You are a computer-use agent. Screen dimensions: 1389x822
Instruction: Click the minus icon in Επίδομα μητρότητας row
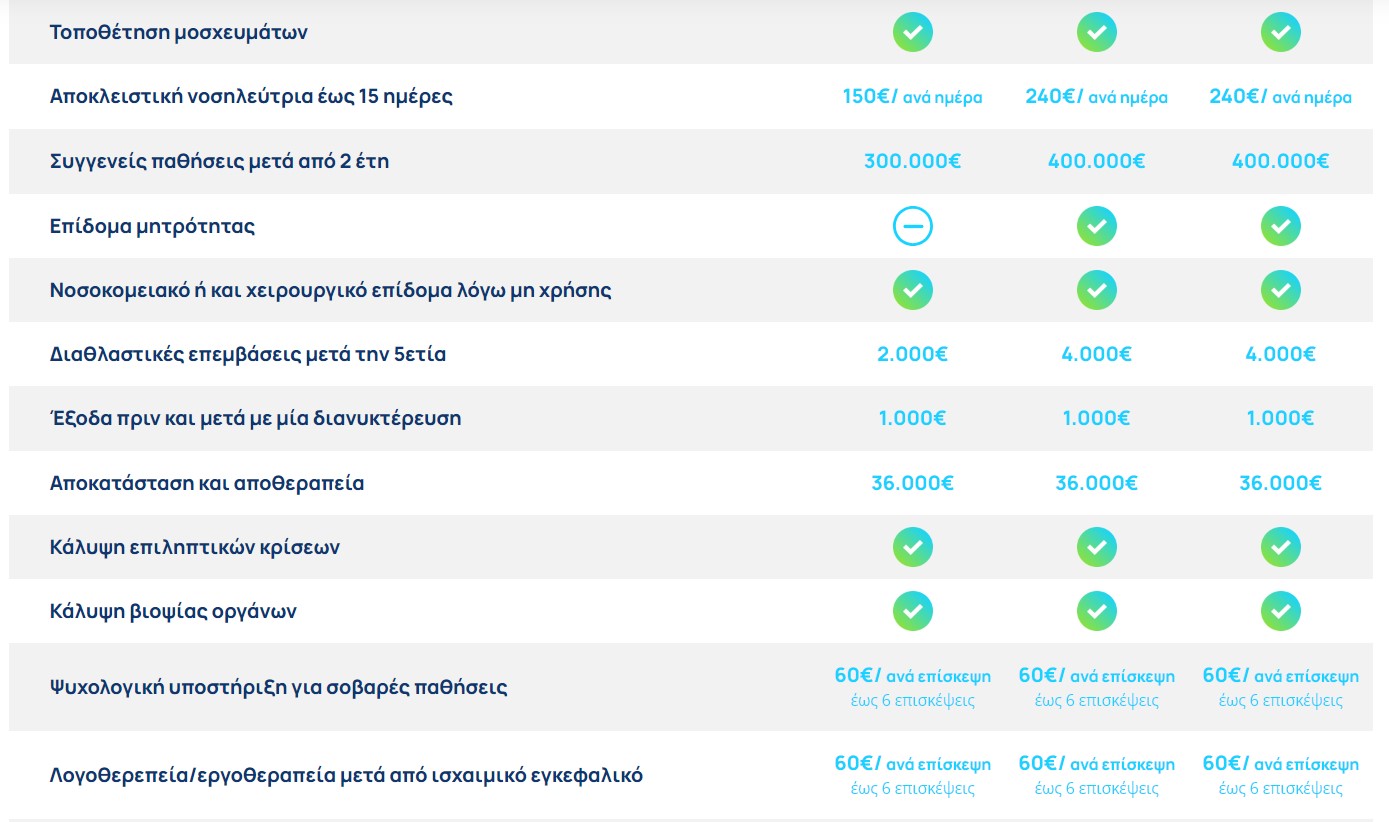click(912, 227)
